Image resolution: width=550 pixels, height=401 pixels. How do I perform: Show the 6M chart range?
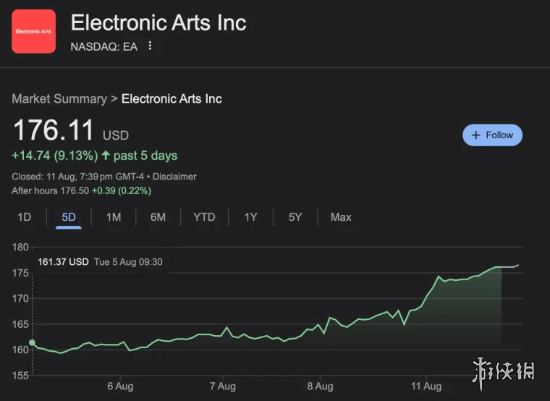[x=158, y=217]
